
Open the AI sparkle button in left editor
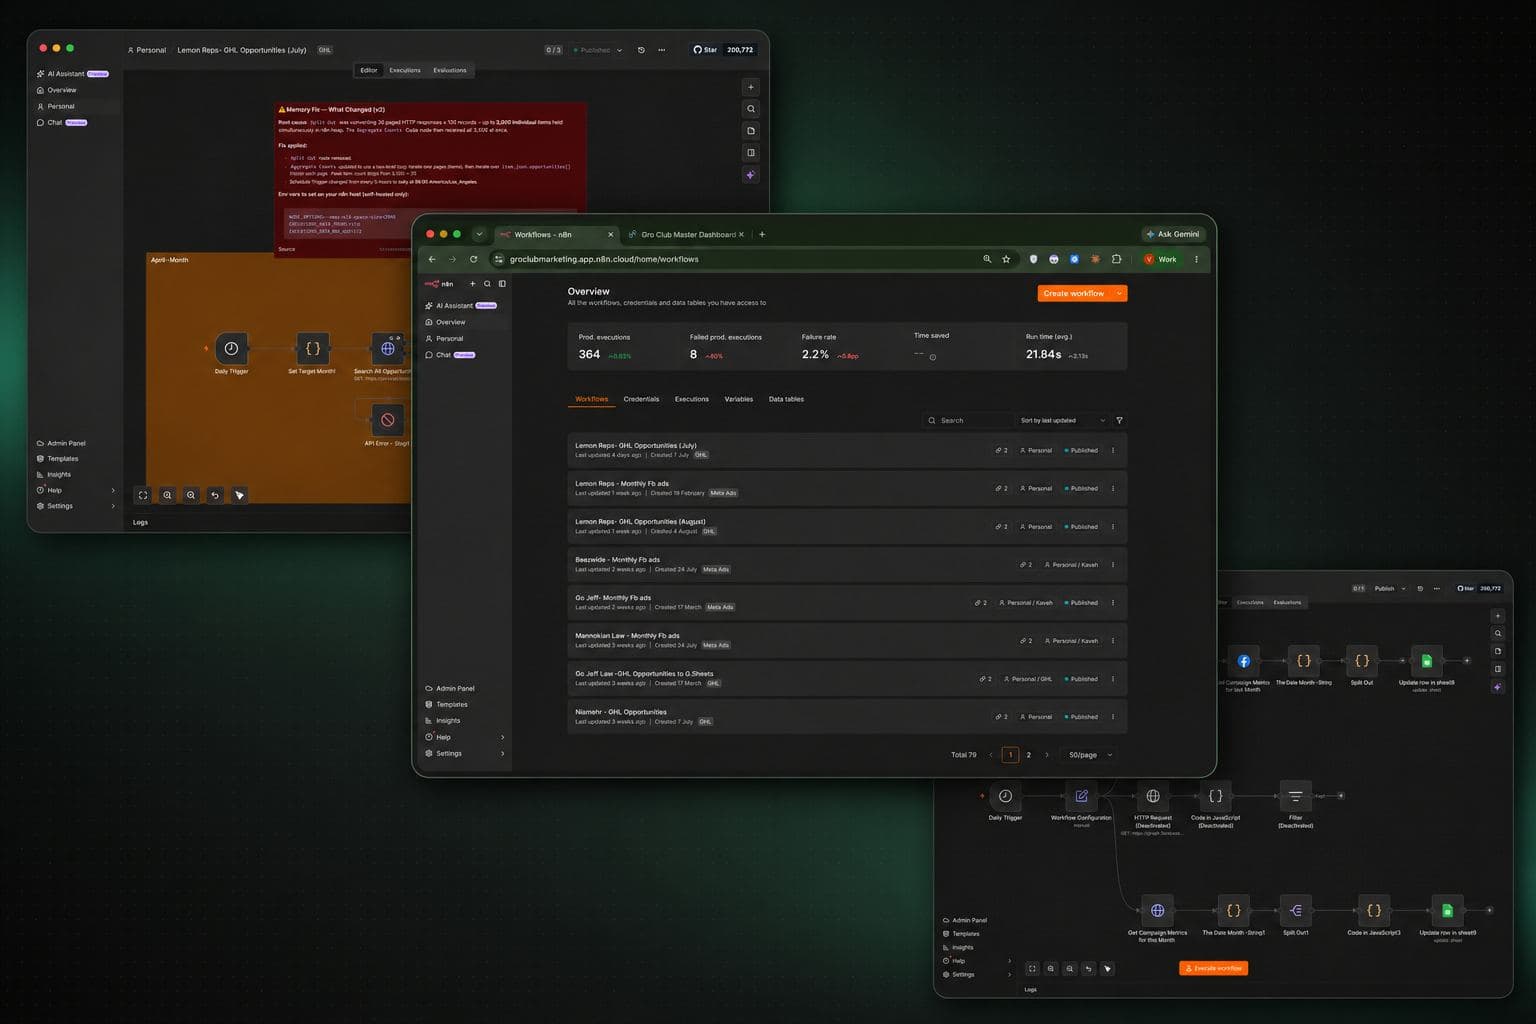(751, 175)
